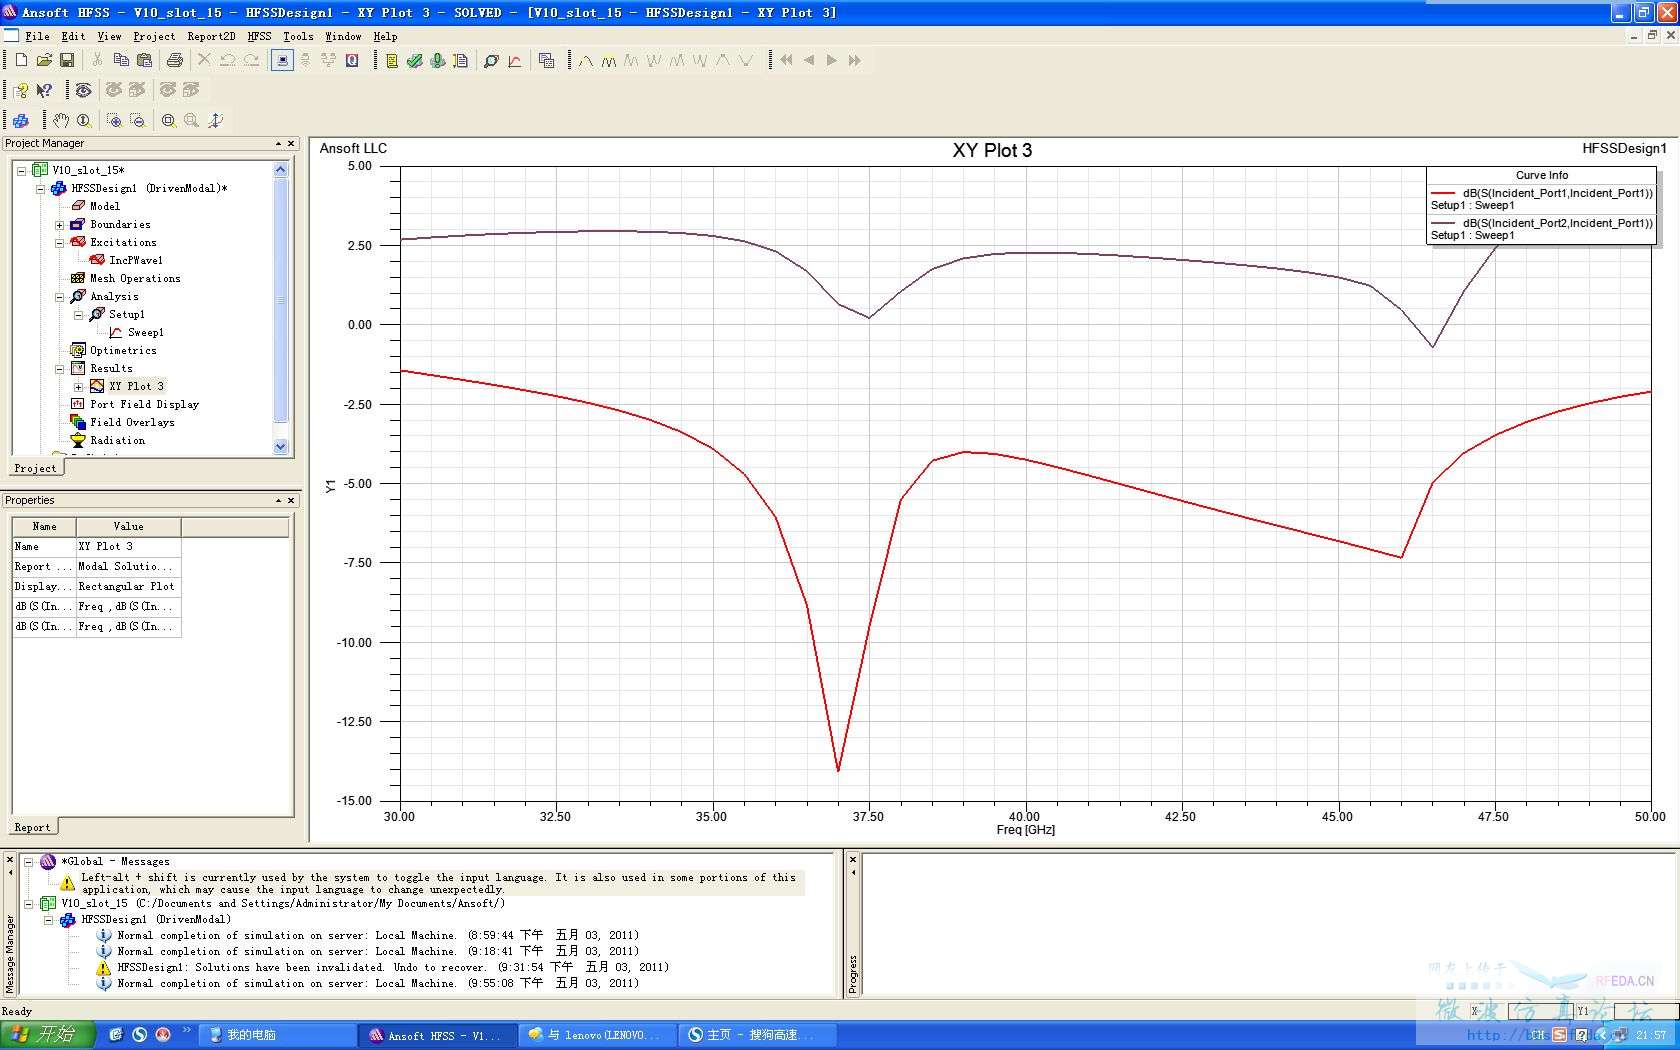
Task: Click the highlighted screen toggle toolbar icon
Action: (283, 61)
